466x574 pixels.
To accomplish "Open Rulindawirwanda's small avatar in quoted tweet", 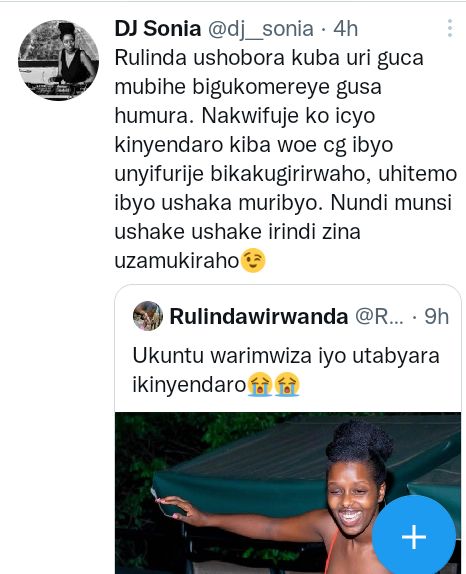I will pos(148,316).
